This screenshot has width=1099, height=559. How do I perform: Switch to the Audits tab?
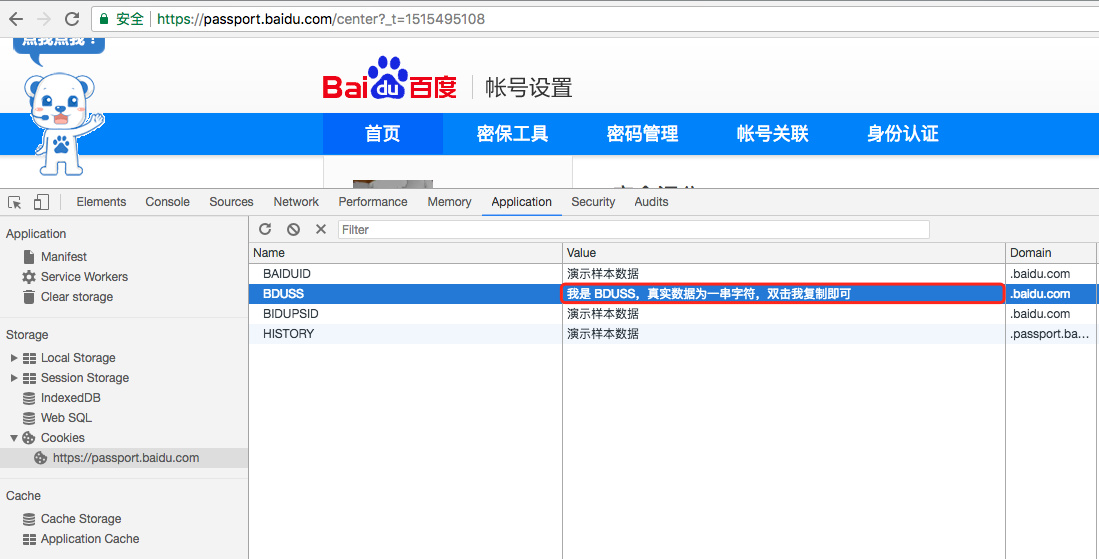(x=651, y=202)
